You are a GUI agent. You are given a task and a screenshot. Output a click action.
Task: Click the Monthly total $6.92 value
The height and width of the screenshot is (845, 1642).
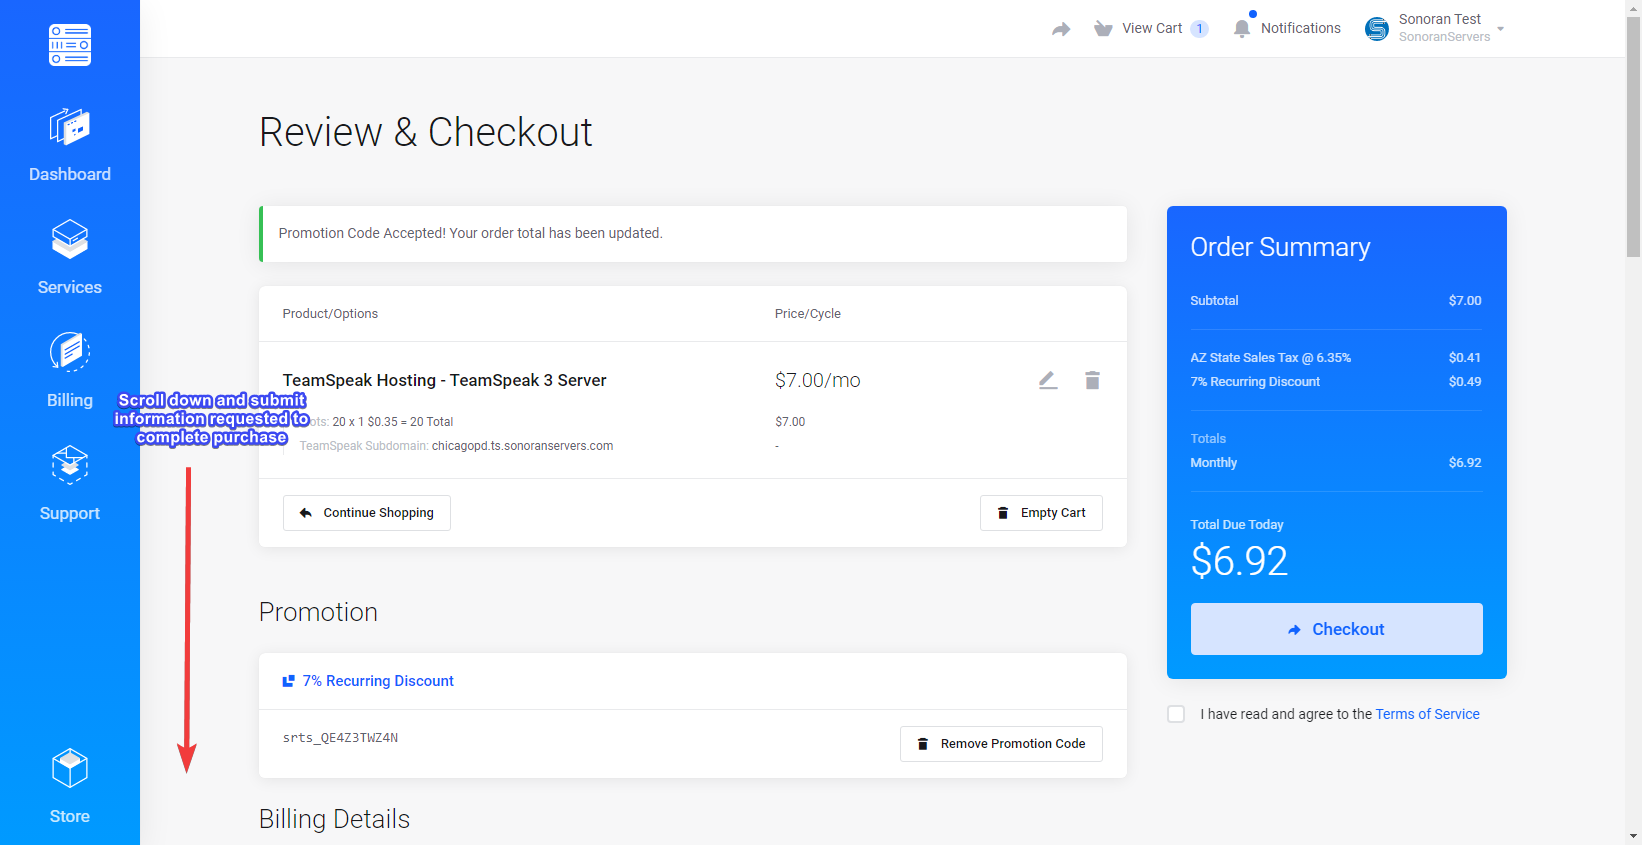point(1465,463)
